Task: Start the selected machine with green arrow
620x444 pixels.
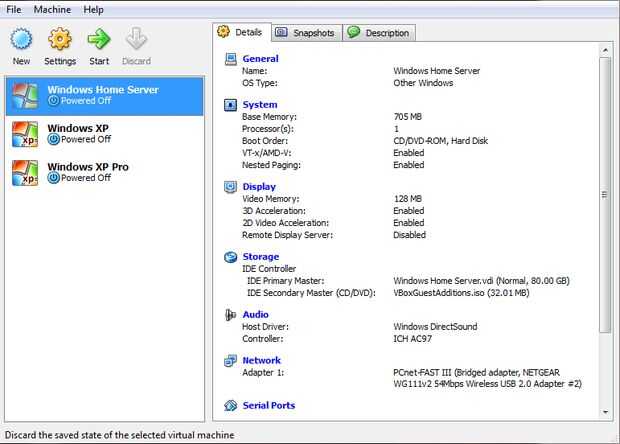Action: (99, 39)
